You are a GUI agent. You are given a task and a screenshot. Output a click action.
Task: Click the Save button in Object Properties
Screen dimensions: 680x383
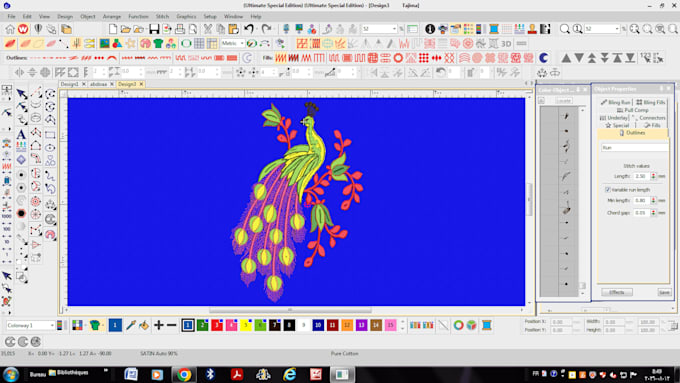click(x=664, y=292)
